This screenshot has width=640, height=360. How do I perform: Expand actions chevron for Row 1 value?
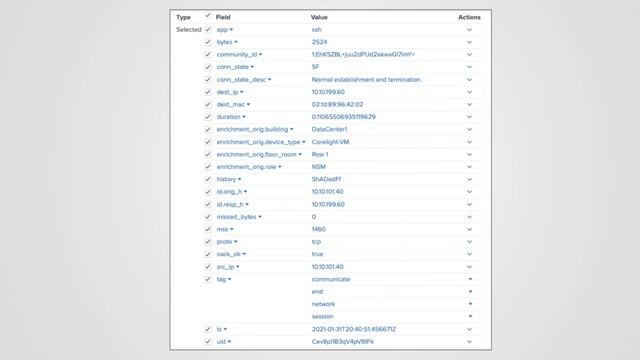tap(469, 154)
